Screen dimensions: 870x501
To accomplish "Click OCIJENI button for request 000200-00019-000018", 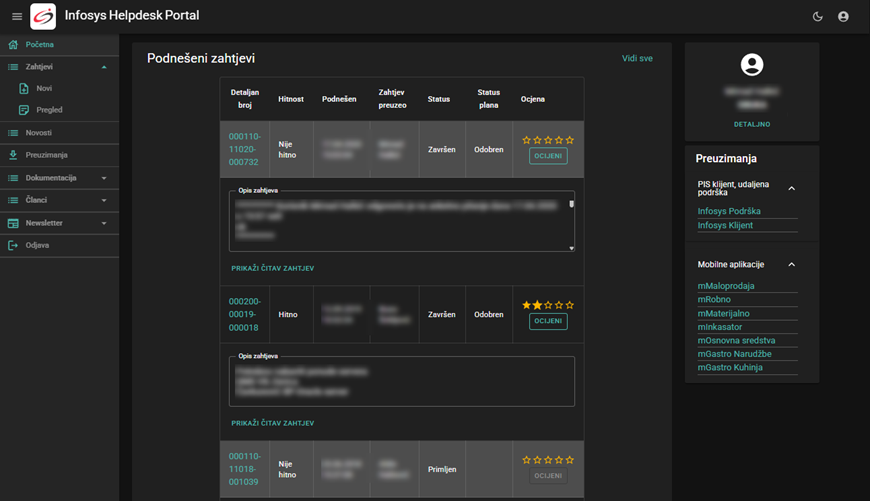I will point(548,321).
